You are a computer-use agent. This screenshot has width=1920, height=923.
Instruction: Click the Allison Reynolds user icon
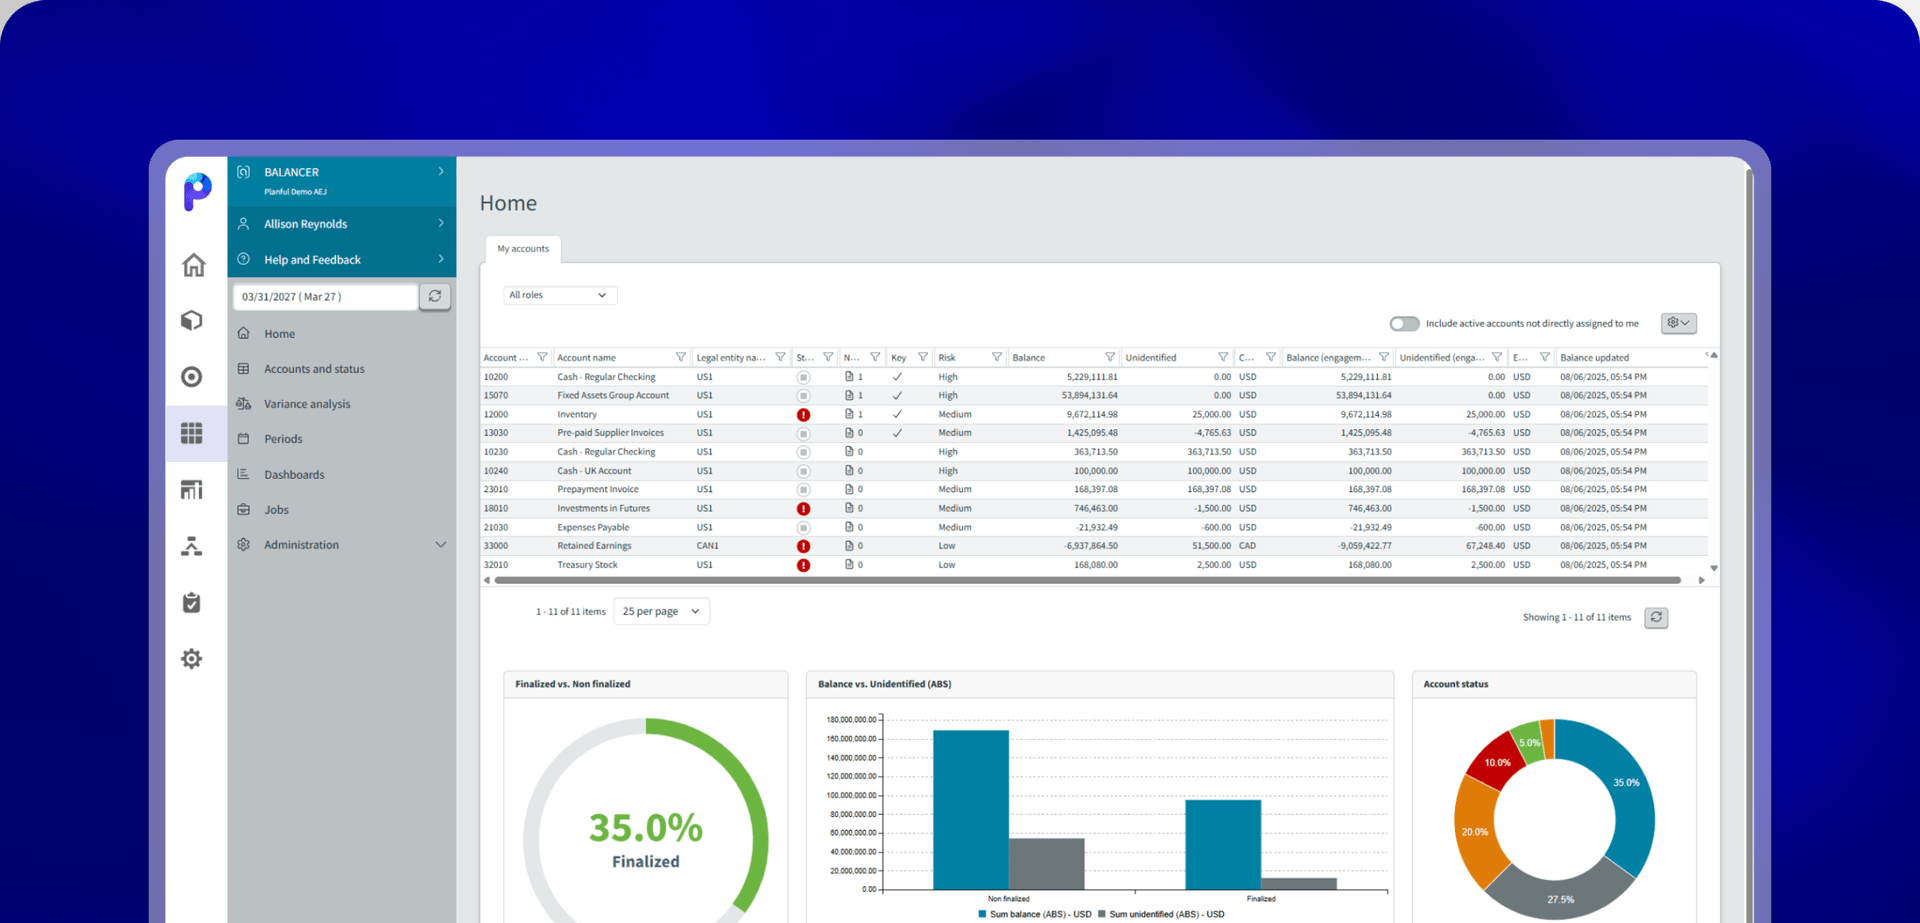243,224
